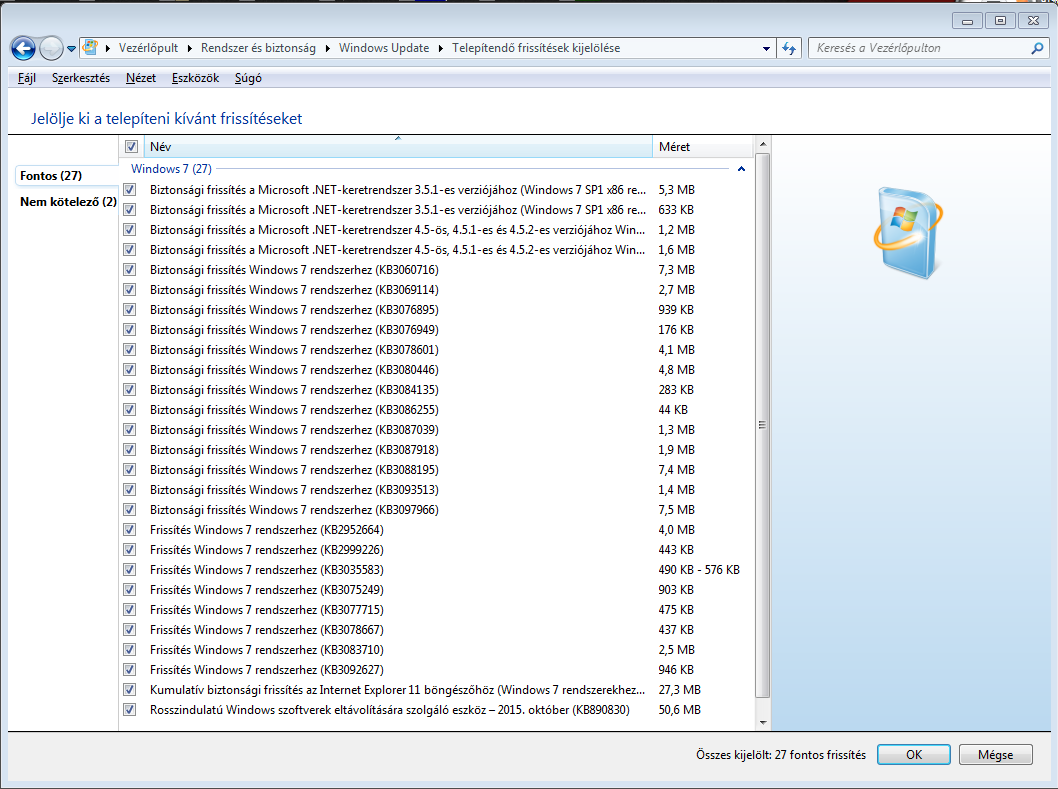The width and height of the screenshot is (1058, 789).
Task: Click the refresh icon beside address bar
Action: [x=789, y=48]
